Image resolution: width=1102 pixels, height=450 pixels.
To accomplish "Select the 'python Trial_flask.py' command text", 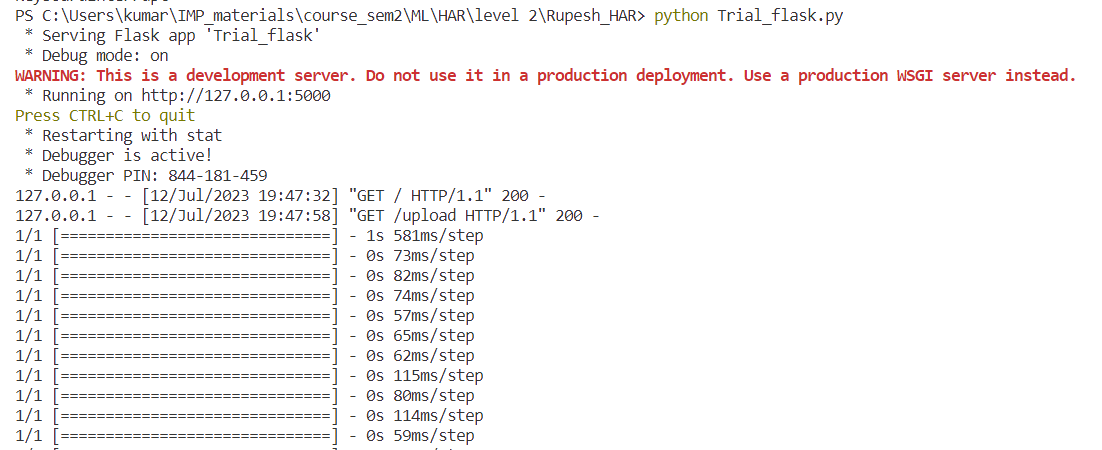I will pos(748,16).
